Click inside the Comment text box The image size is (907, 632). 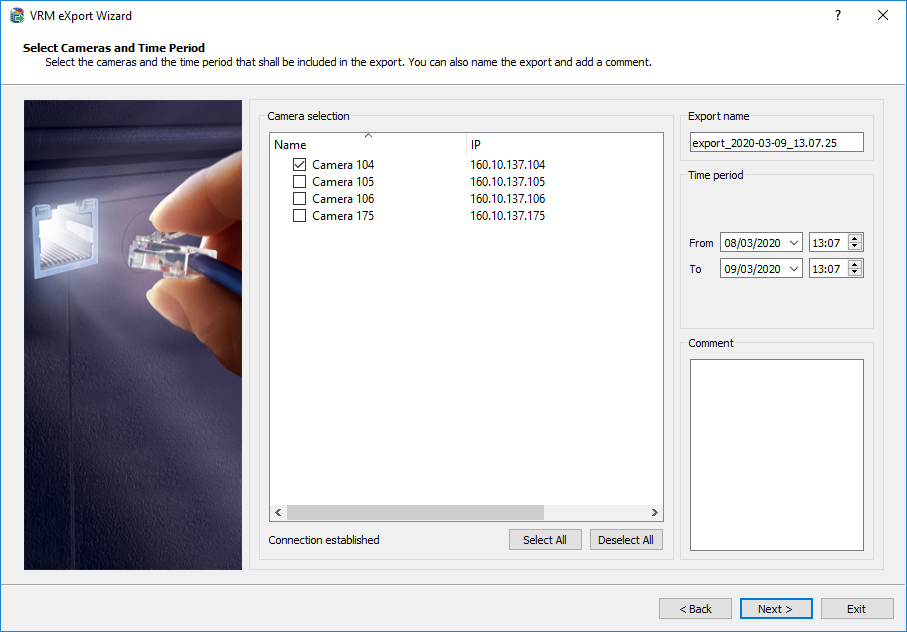click(x=776, y=455)
